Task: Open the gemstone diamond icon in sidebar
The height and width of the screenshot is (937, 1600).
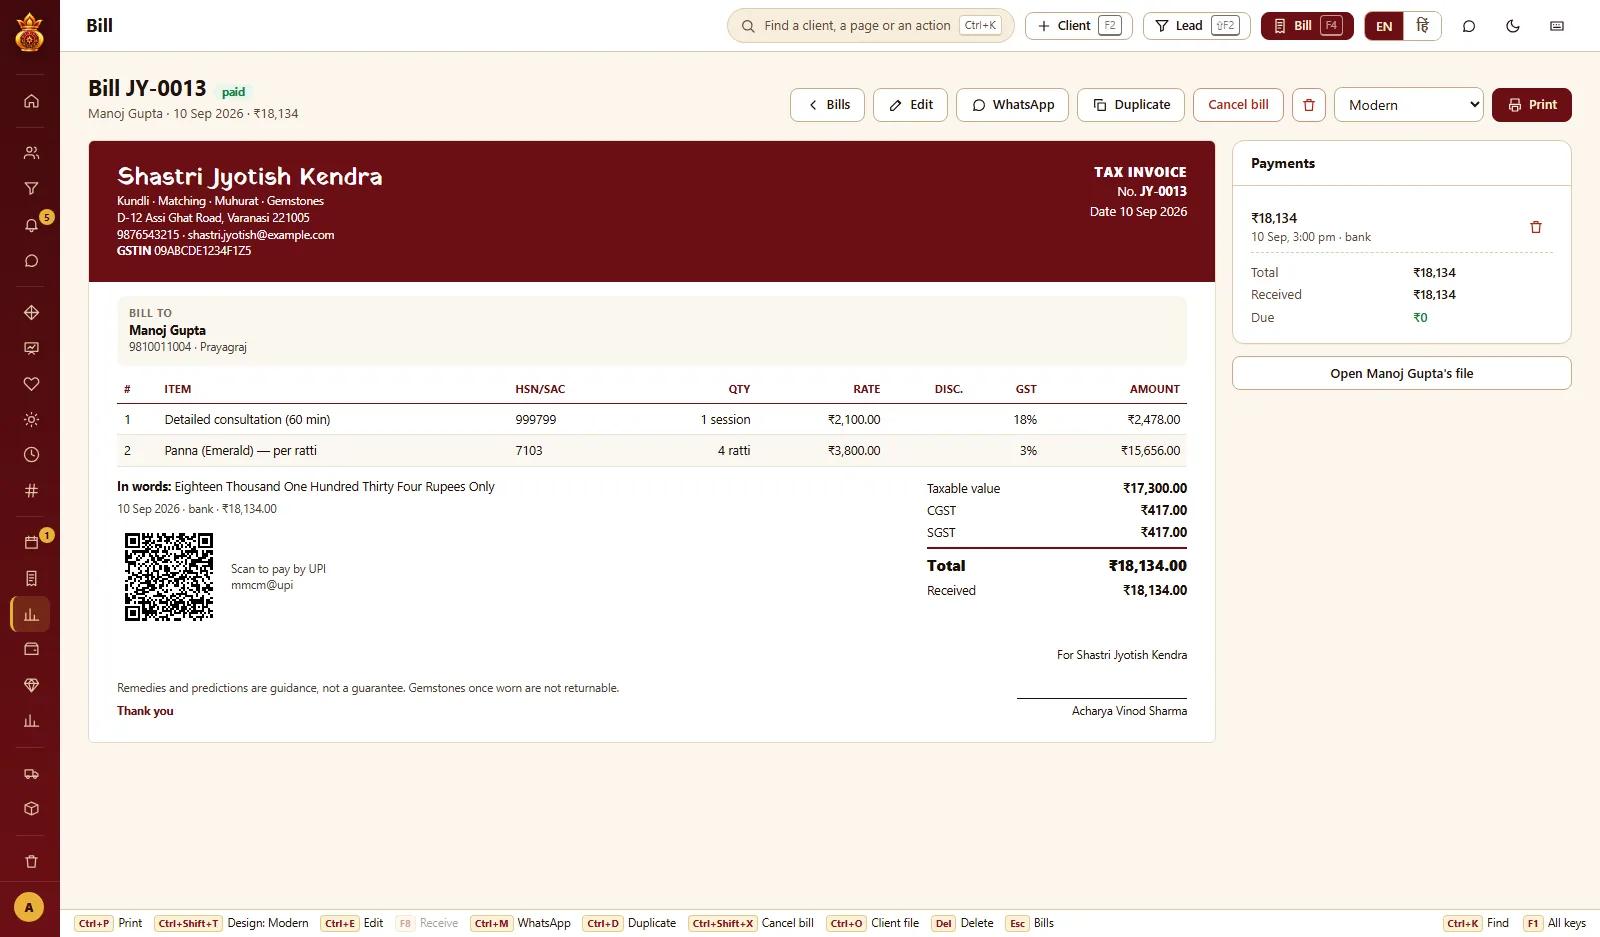Action: (x=31, y=685)
